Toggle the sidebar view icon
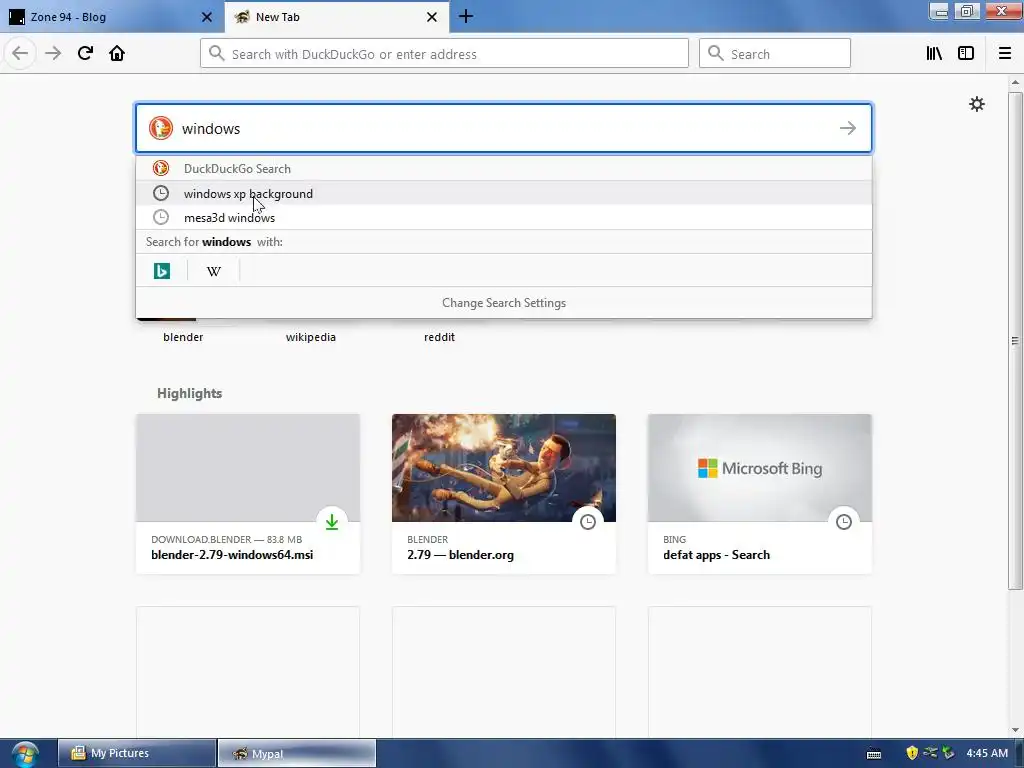This screenshot has width=1024, height=768. pyautogui.click(x=966, y=53)
